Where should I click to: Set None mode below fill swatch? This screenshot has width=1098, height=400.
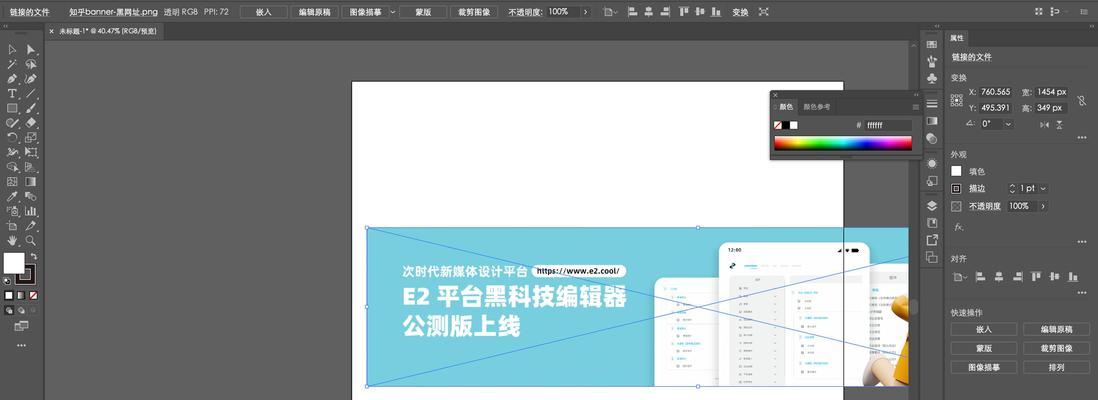point(33,295)
